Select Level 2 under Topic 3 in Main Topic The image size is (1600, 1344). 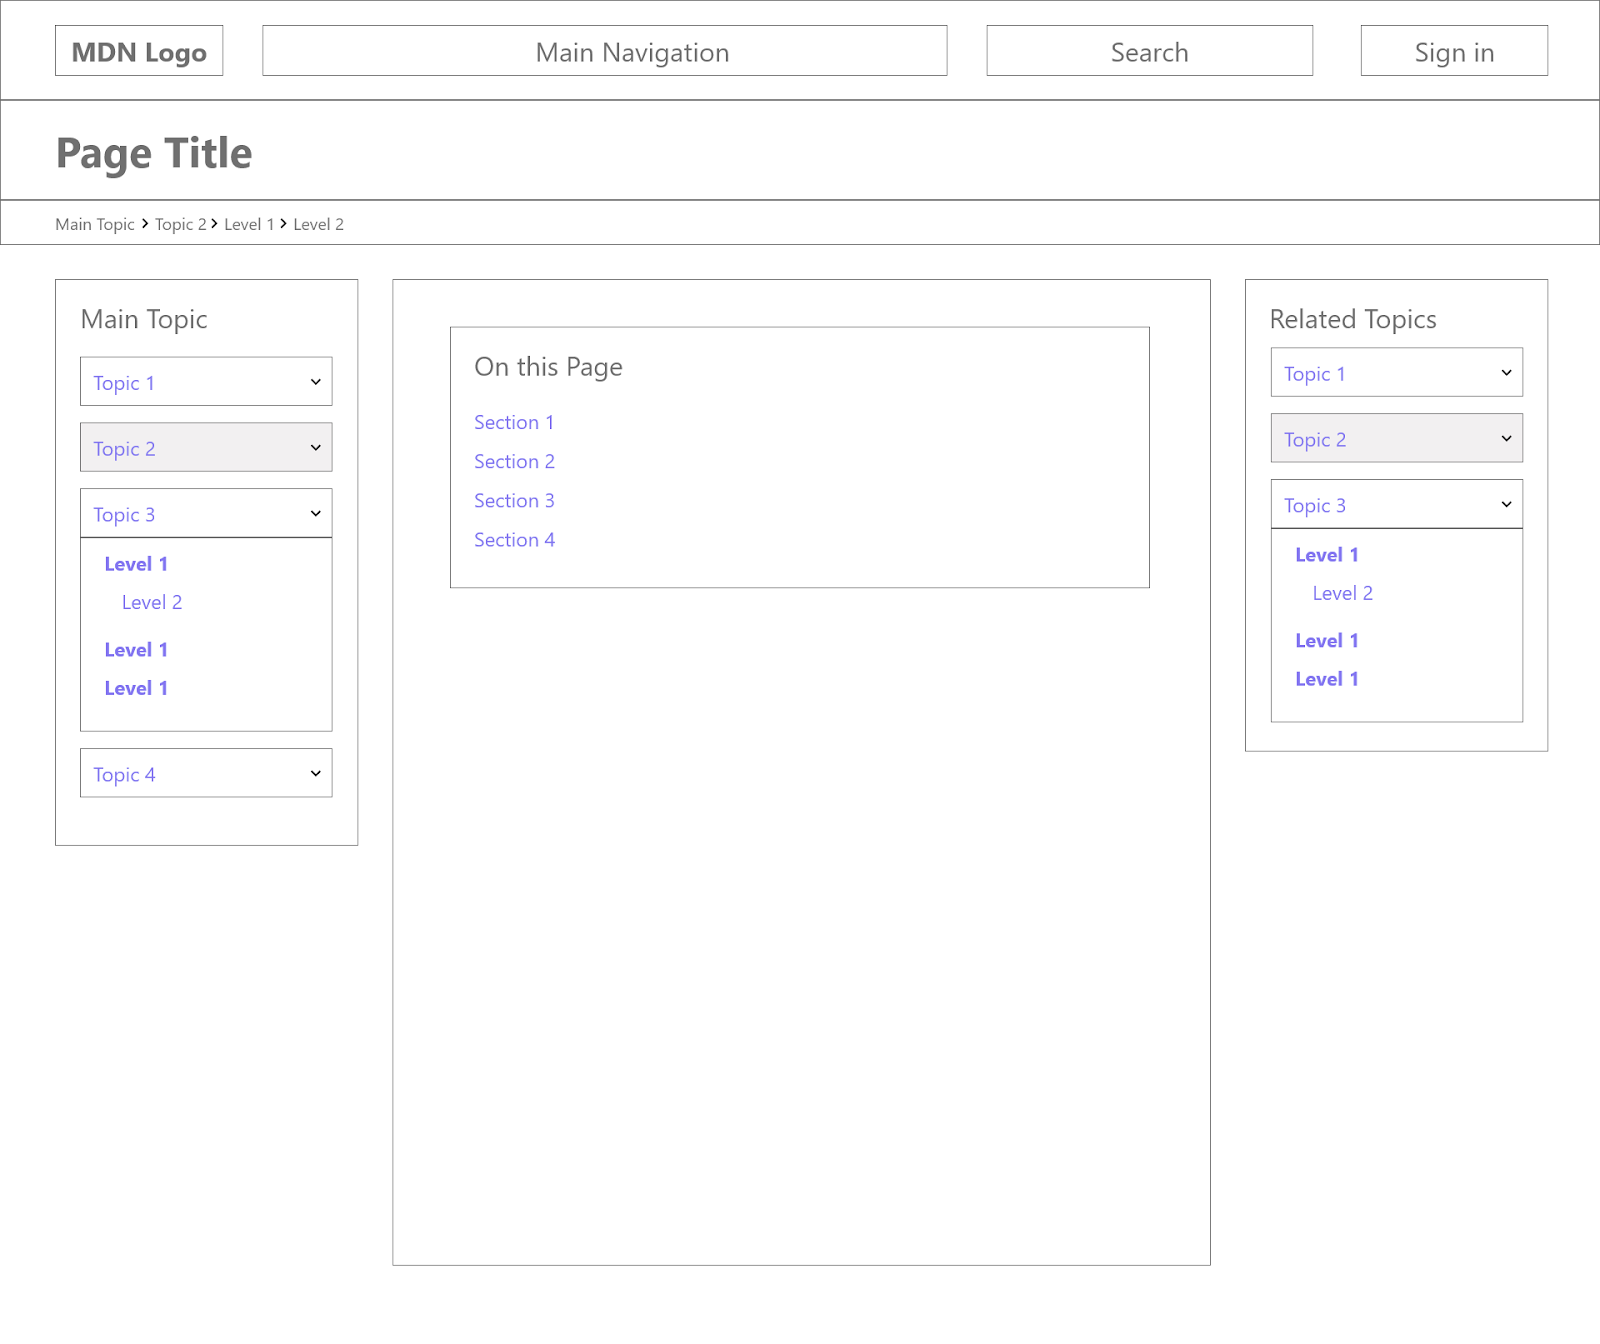[x=151, y=602]
